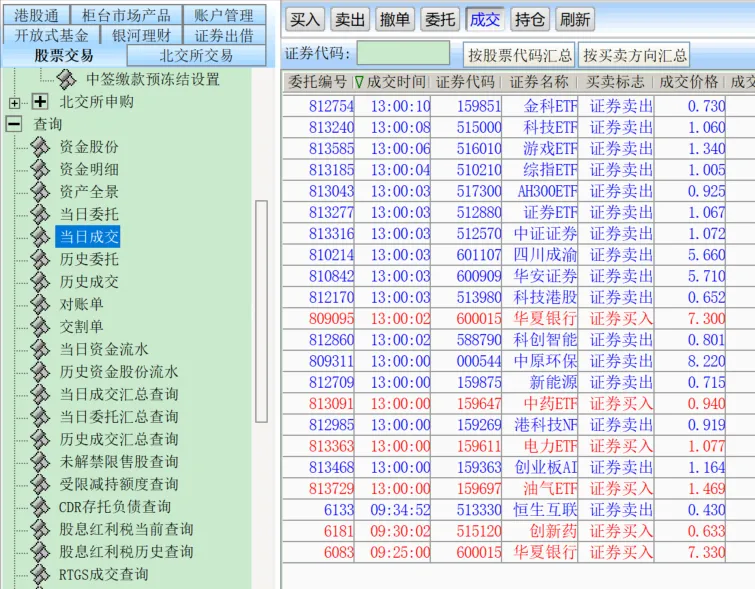Open the 柜台市场产品 tab
The image size is (755, 589).
click(x=126, y=15)
